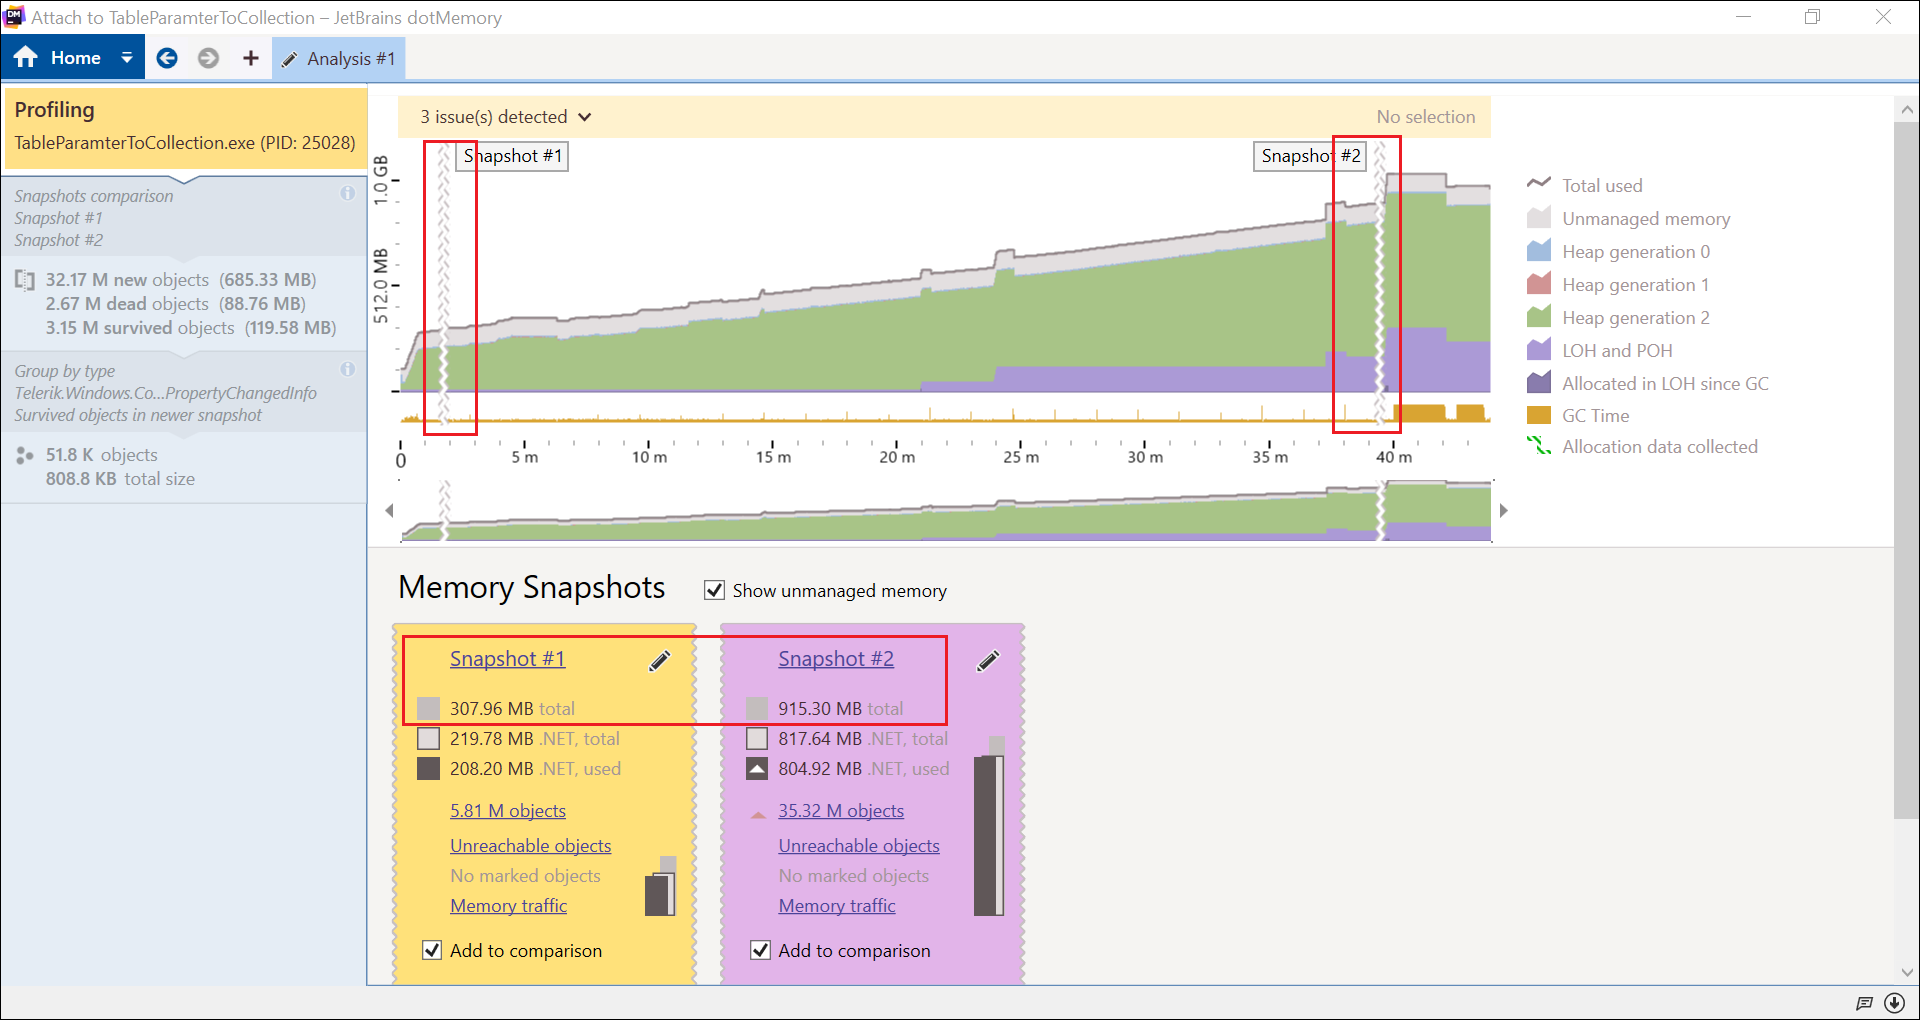Viewport: 1920px width, 1020px height.
Task: Open the Snapshot #2 link
Action: (x=836, y=659)
